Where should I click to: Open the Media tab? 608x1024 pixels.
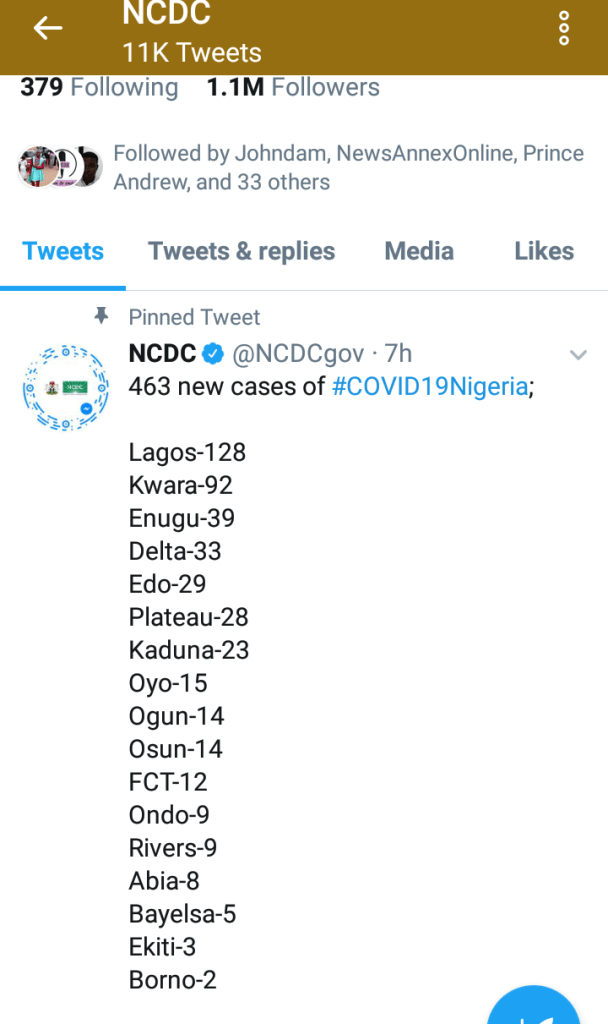419,251
